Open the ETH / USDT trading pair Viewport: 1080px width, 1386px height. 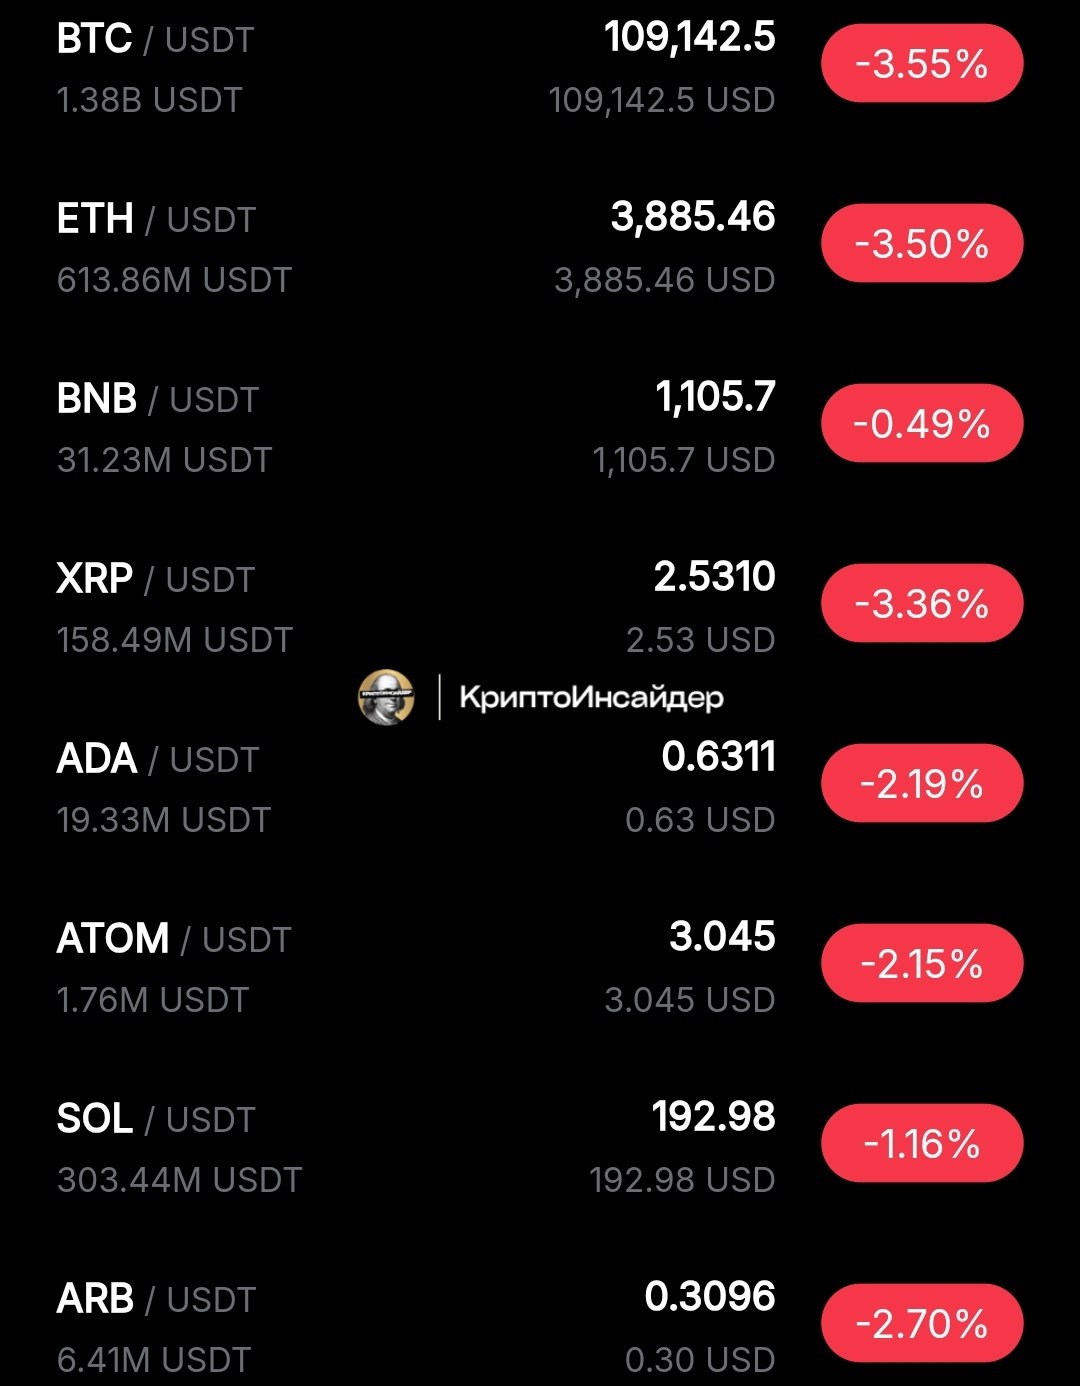click(156, 220)
